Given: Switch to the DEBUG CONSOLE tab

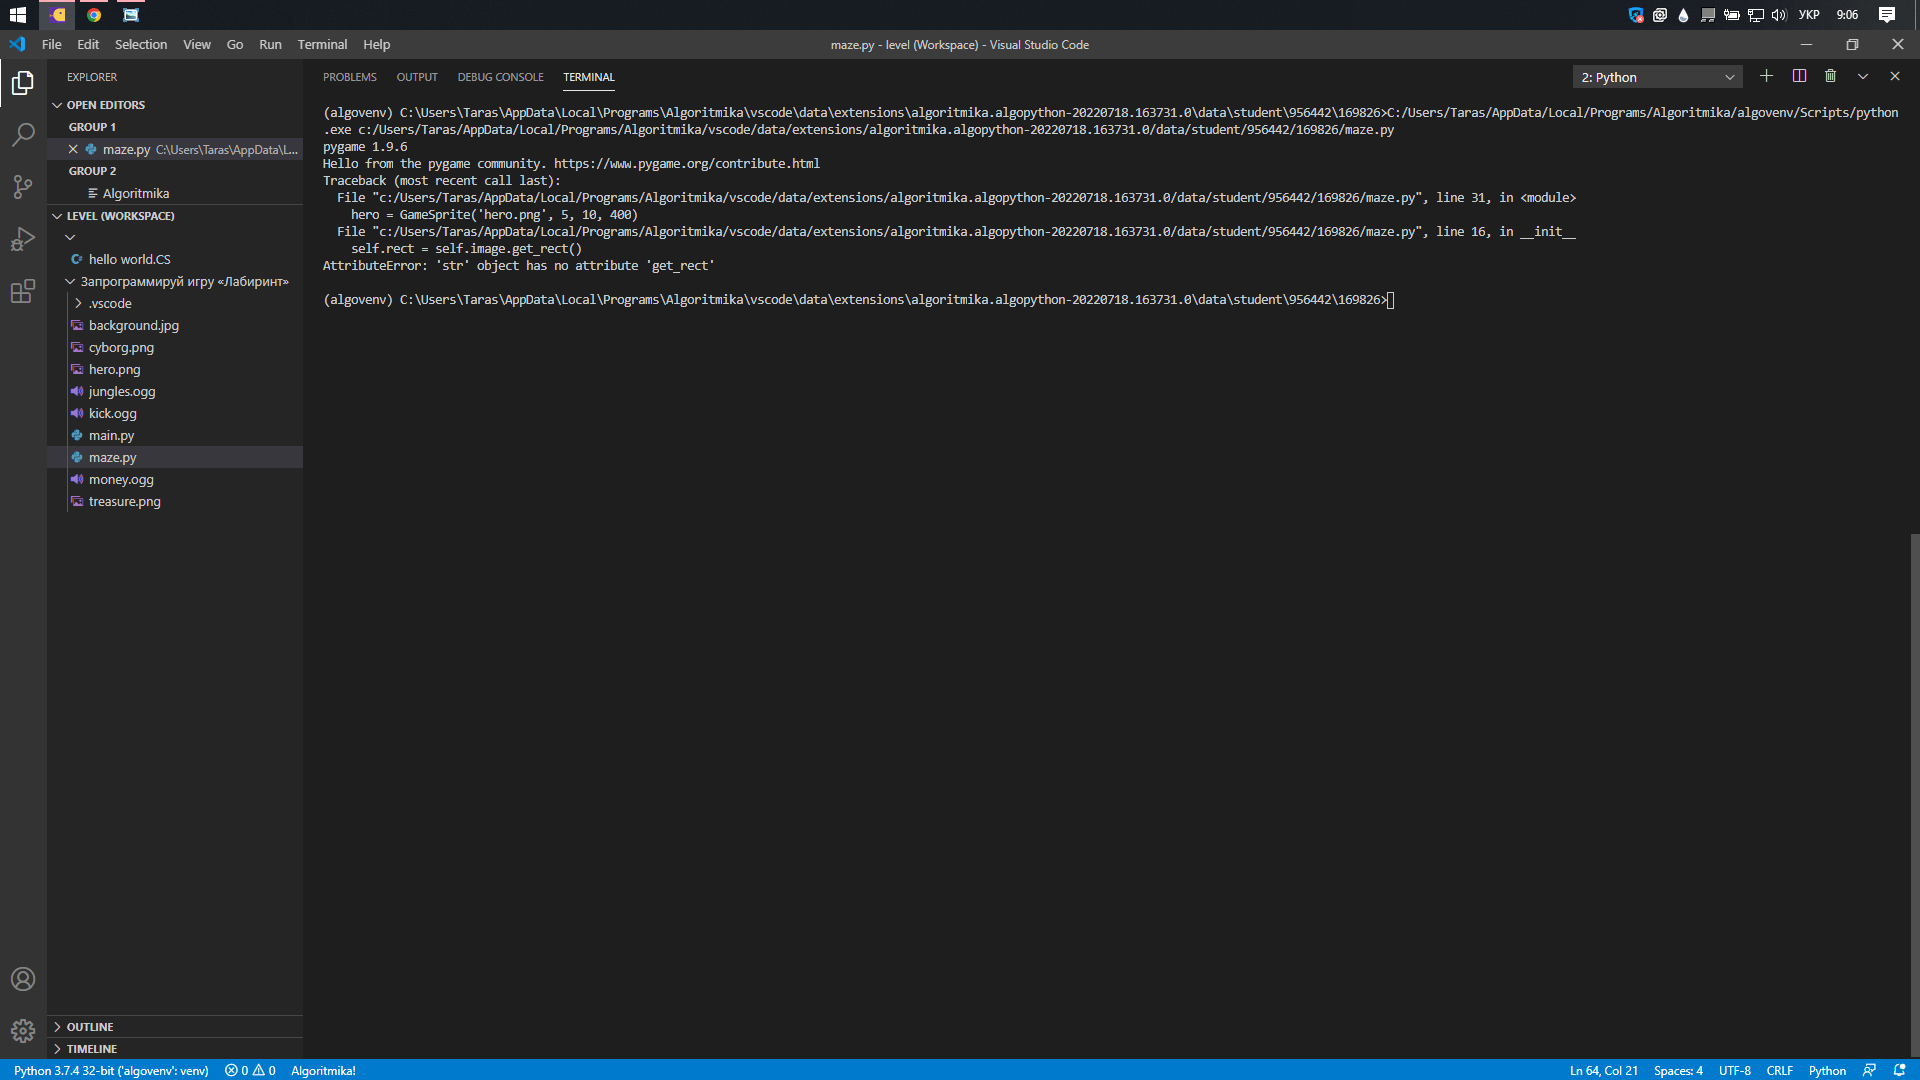Looking at the screenshot, I should [x=500, y=77].
